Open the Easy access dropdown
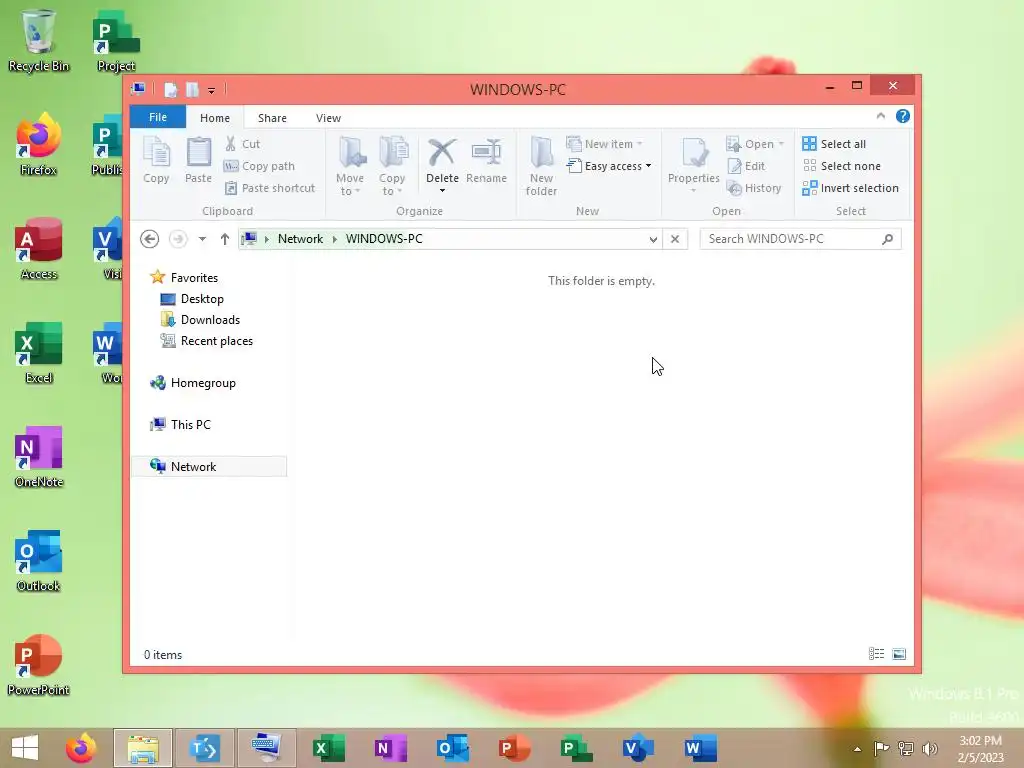The height and width of the screenshot is (768, 1024). pyautogui.click(x=648, y=166)
